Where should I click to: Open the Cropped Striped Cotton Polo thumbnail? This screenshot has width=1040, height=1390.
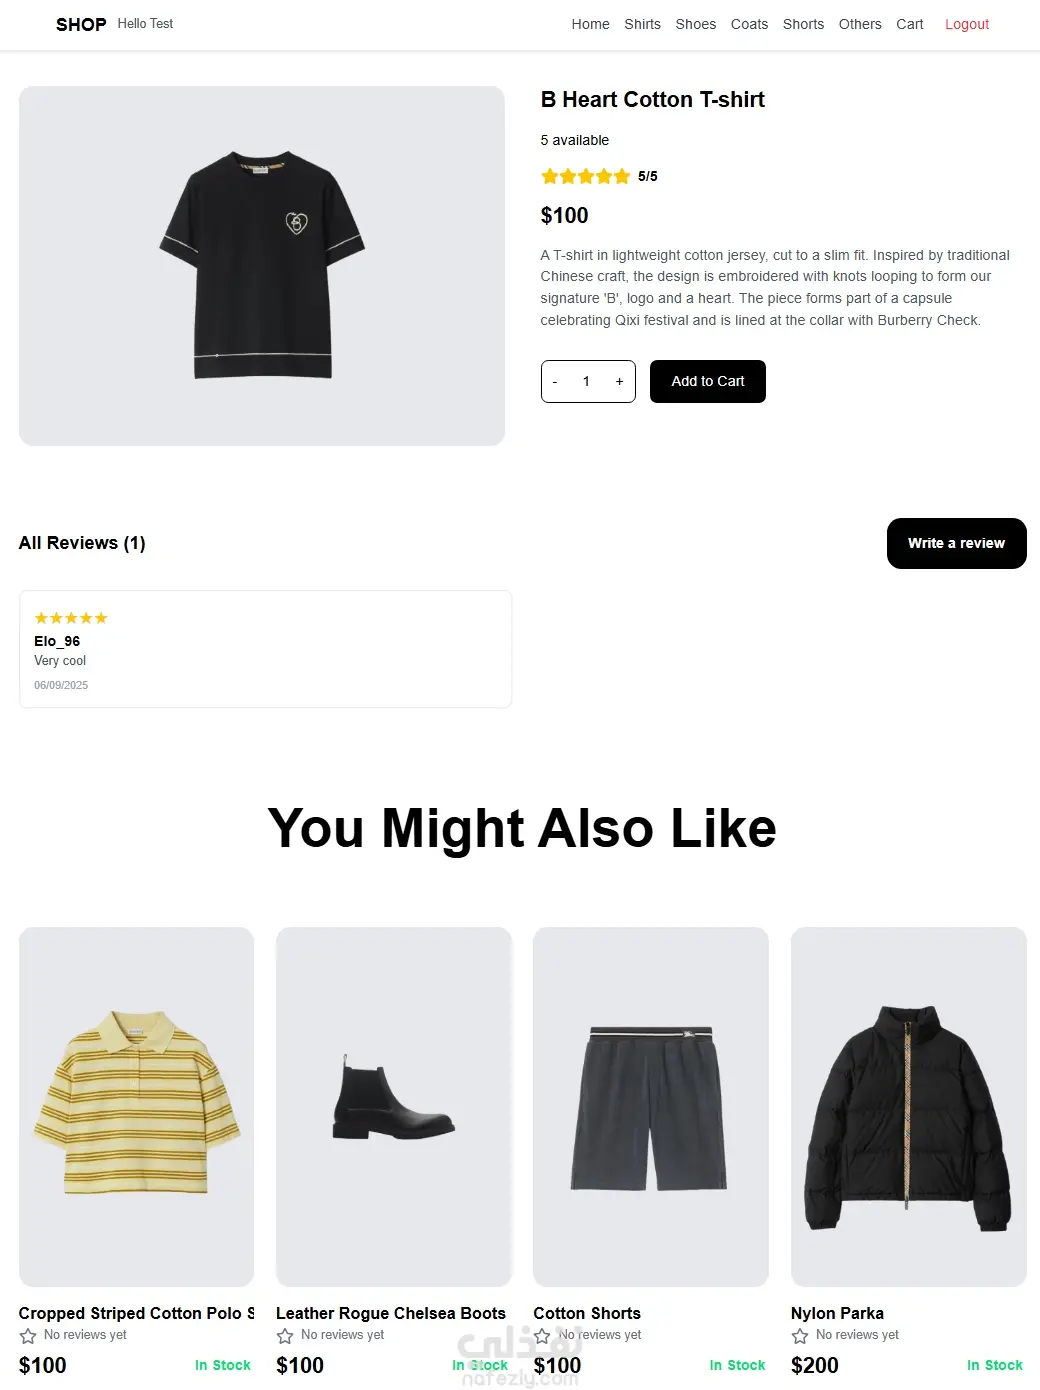(136, 1106)
